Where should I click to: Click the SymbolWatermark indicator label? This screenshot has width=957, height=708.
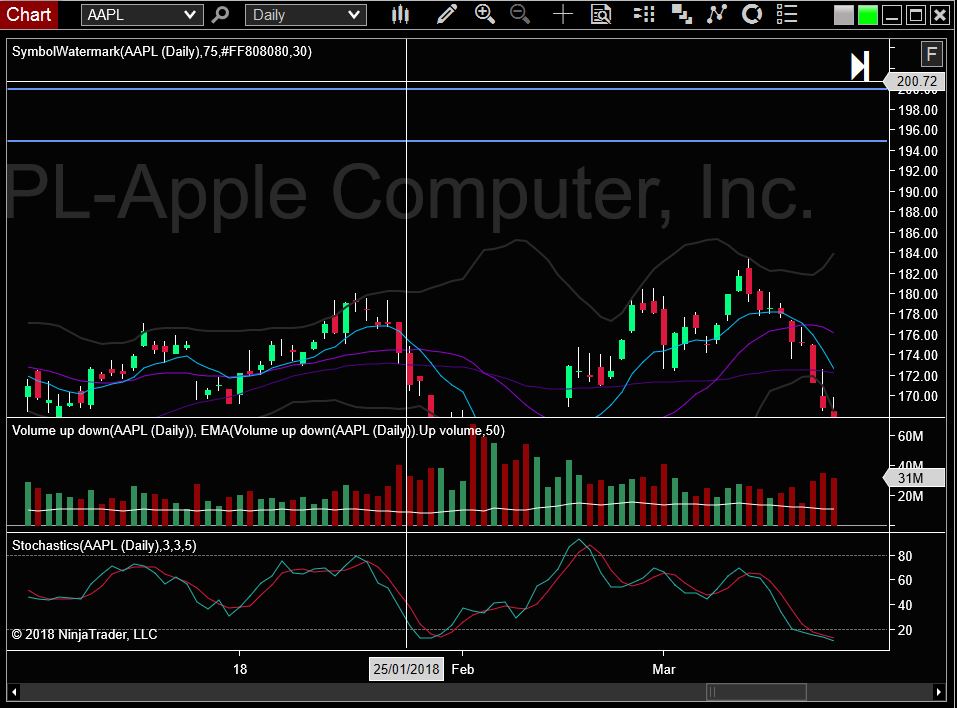tap(162, 51)
